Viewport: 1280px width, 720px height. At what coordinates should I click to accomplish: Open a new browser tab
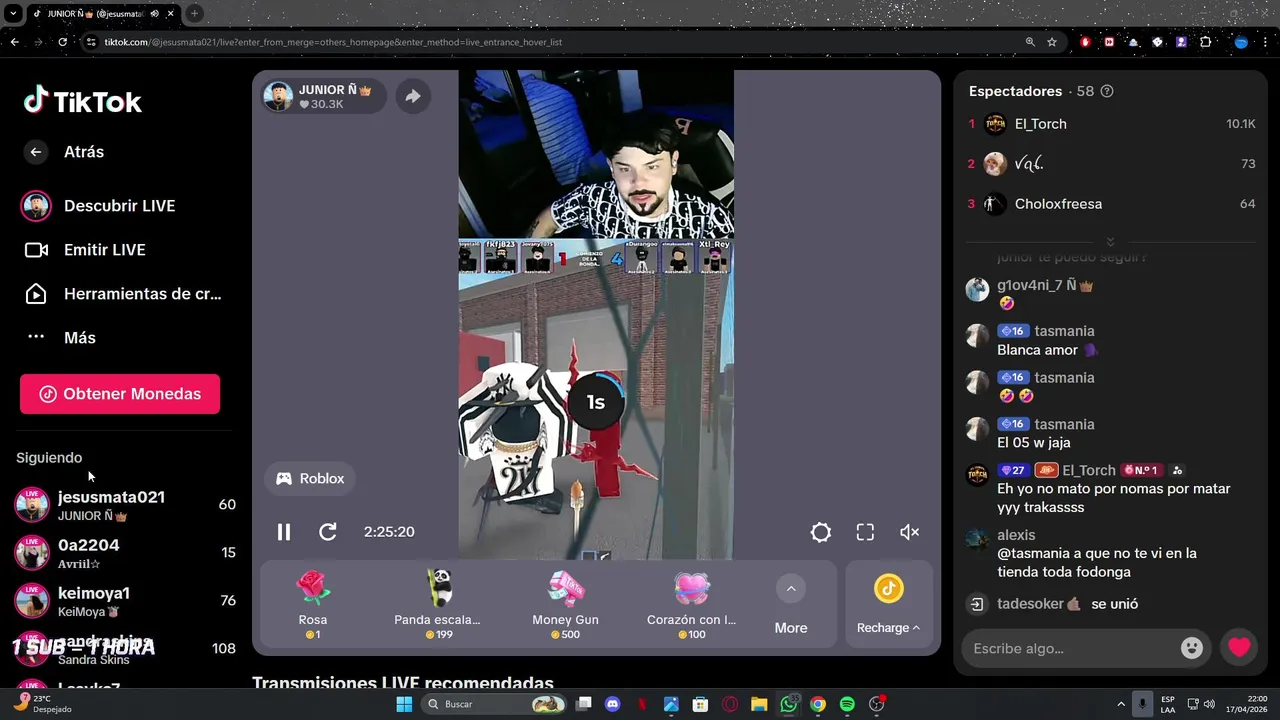click(x=194, y=13)
